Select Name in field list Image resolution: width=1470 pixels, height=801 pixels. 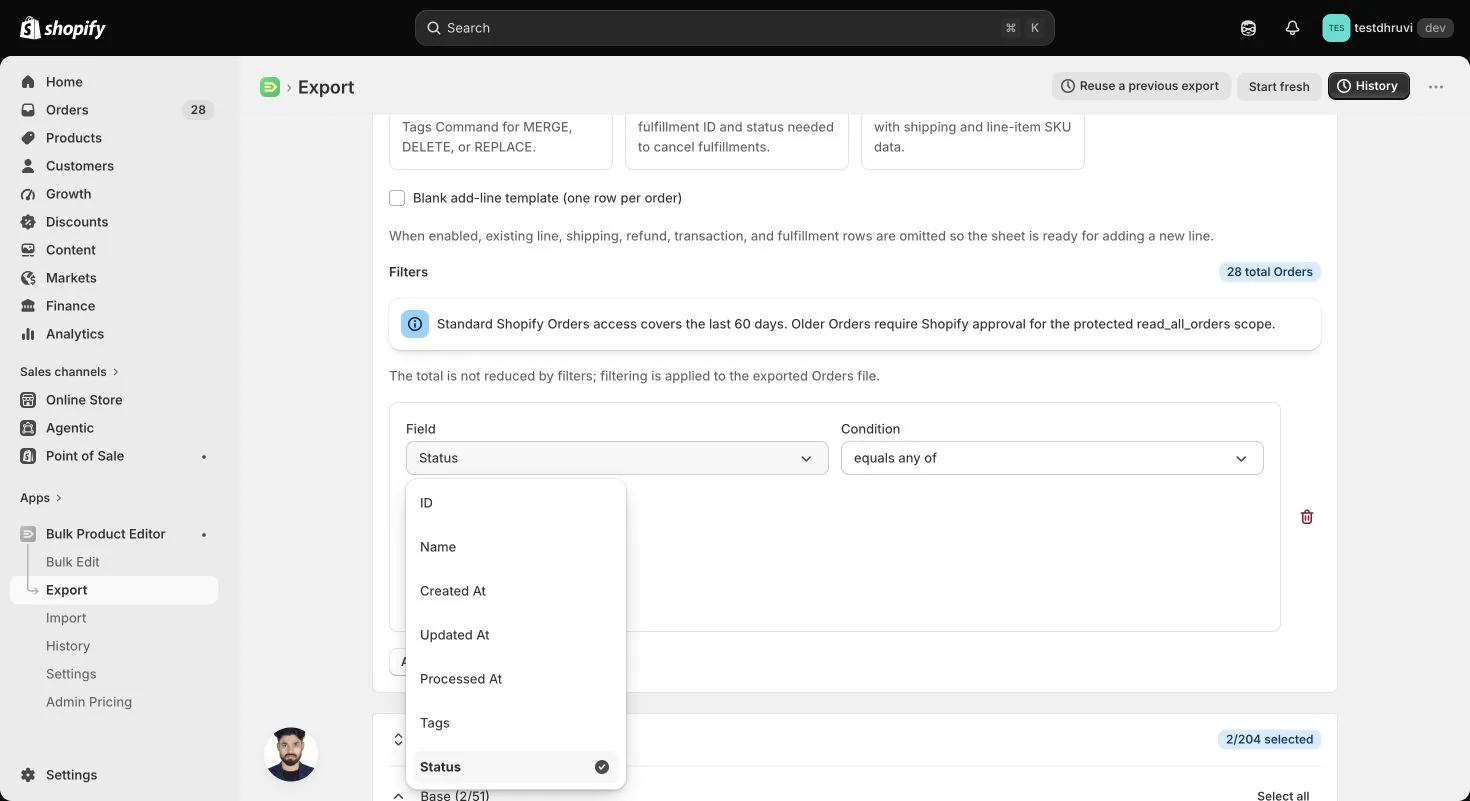(x=515, y=547)
